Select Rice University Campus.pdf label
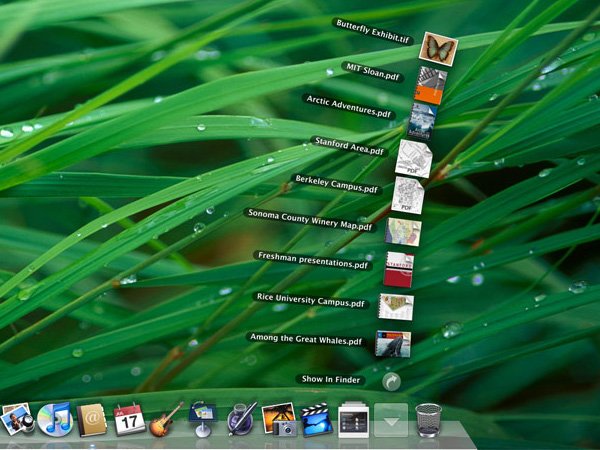Image resolution: width=600 pixels, height=450 pixels. 310,300
